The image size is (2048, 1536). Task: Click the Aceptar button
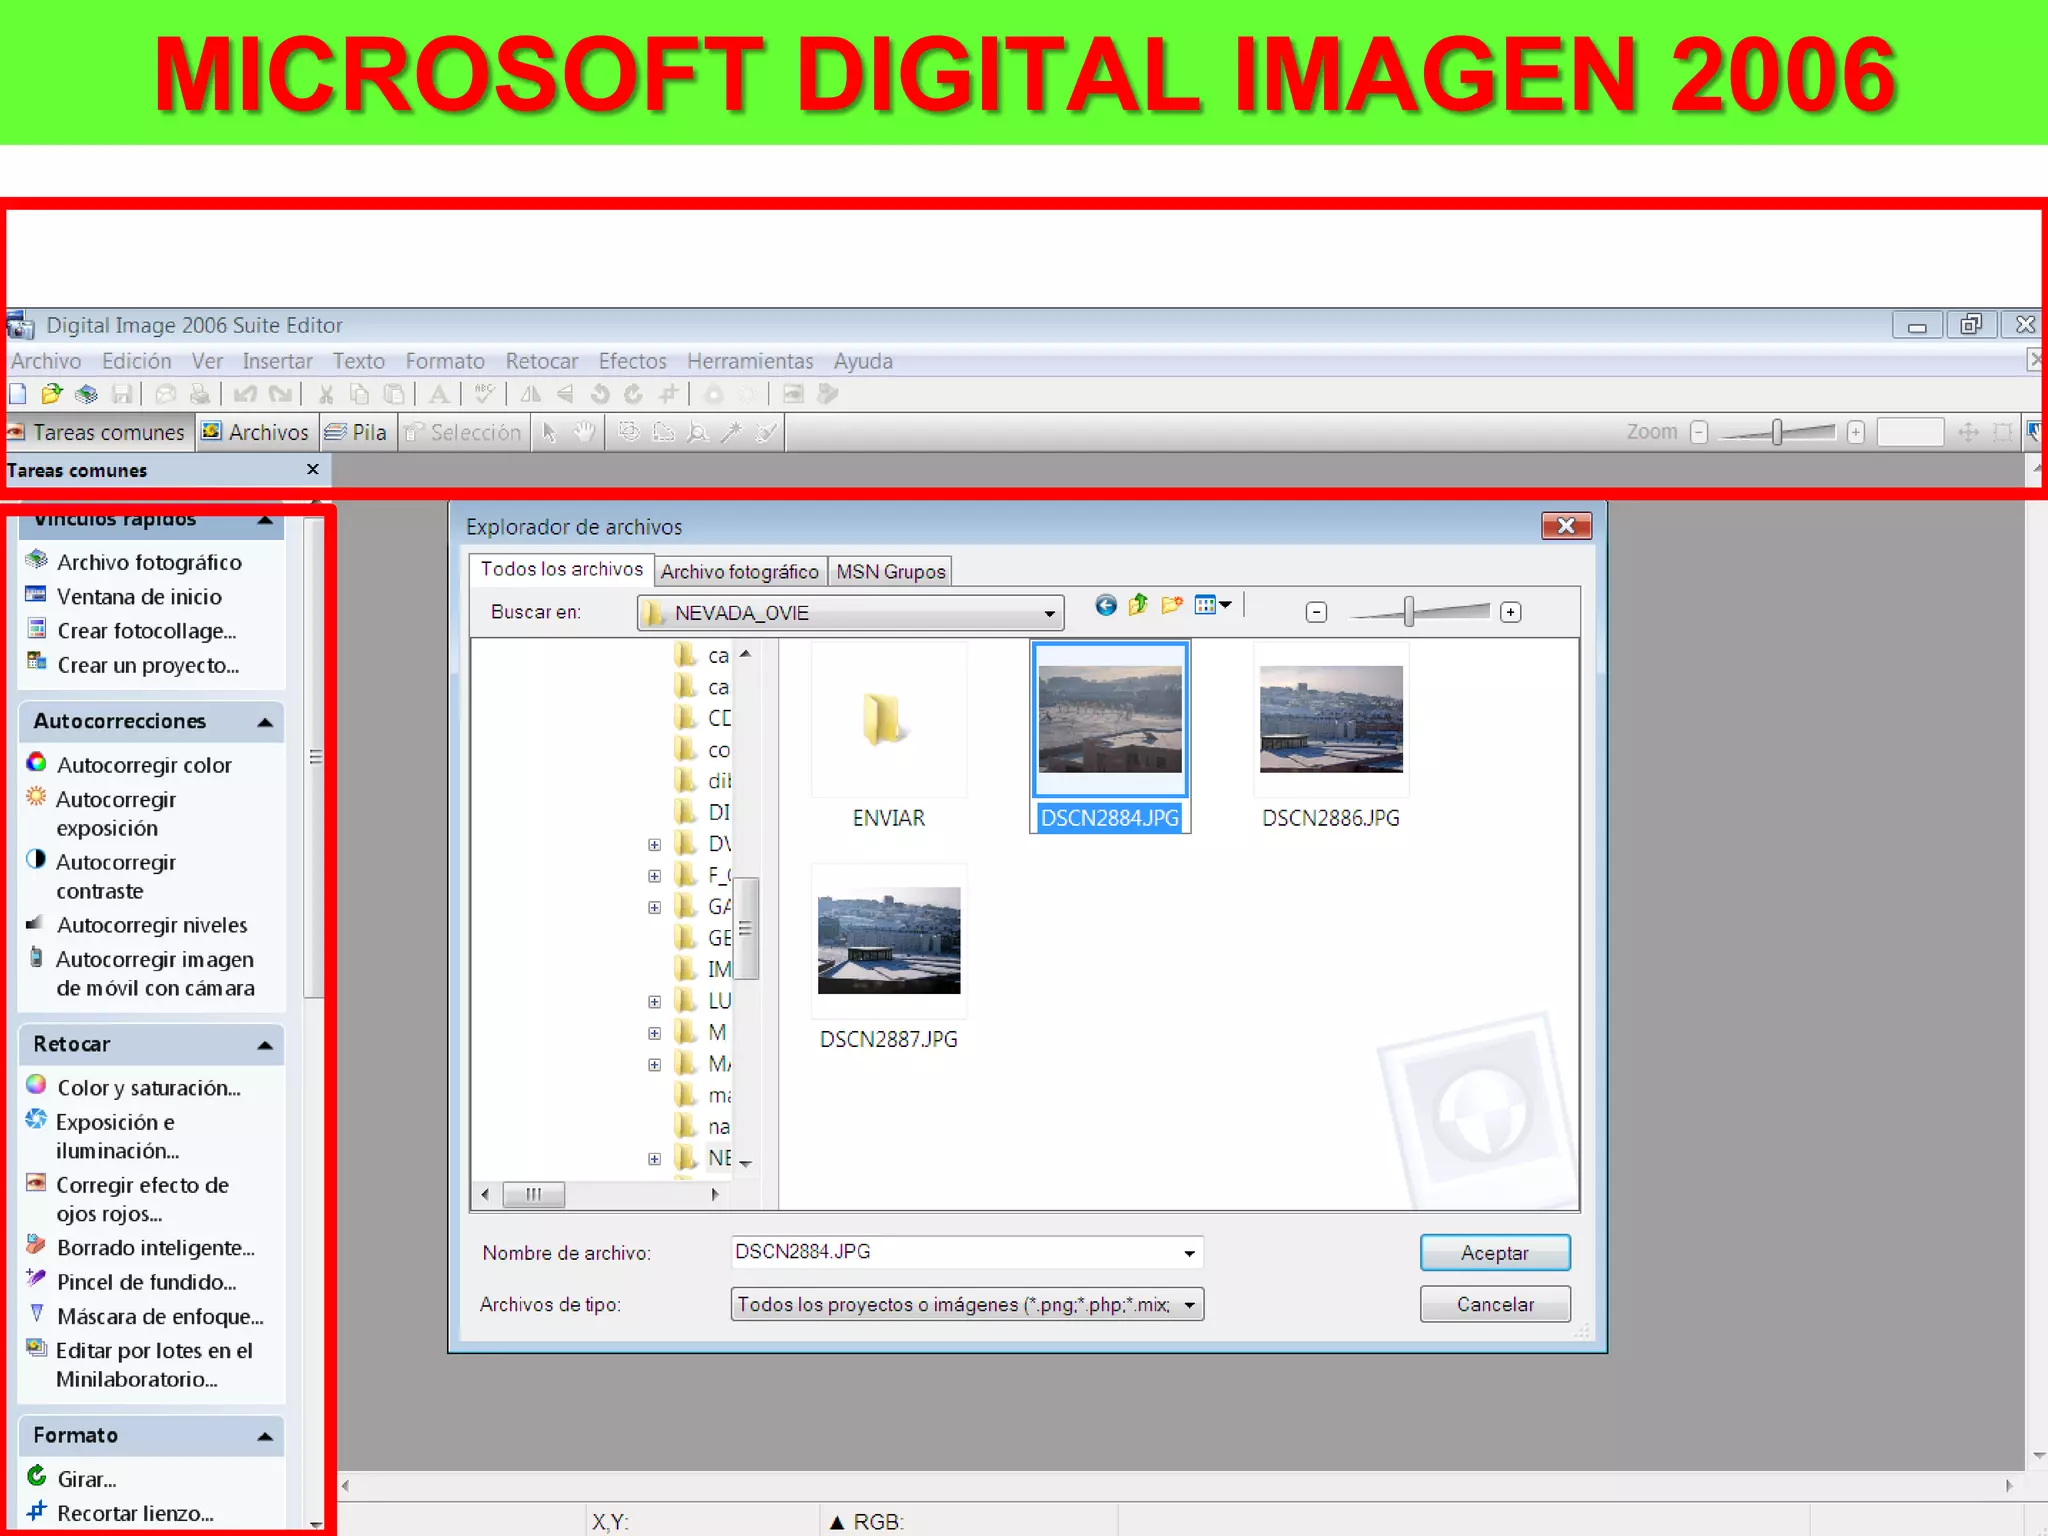click(1494, 1253)
